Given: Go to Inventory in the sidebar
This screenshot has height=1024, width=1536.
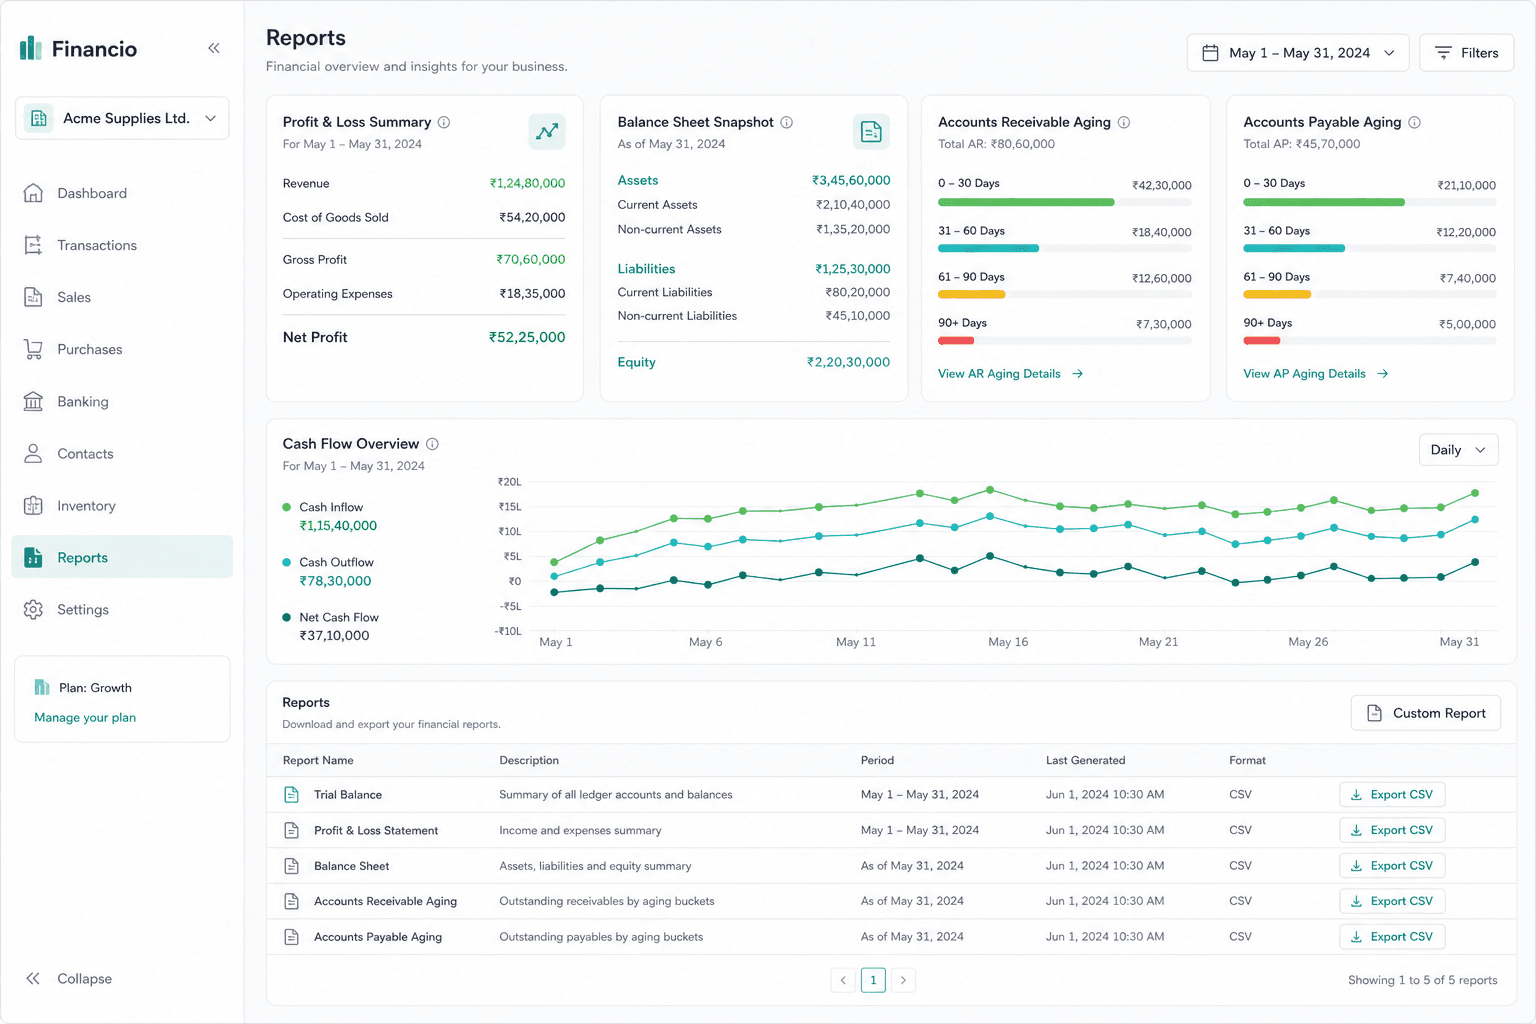Looking at the screenshot, I should (122, 505).
